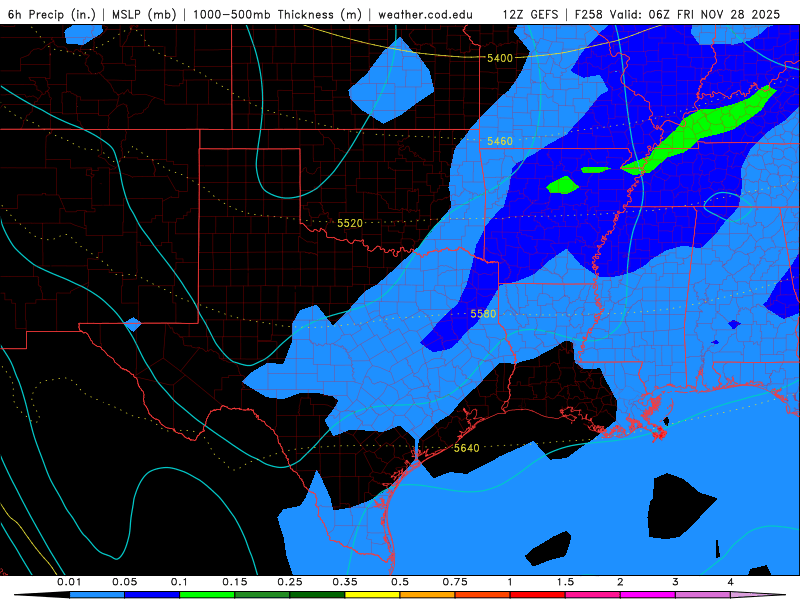
Task: Click the 5520 thickness contour label
Action: click(349, 223)
